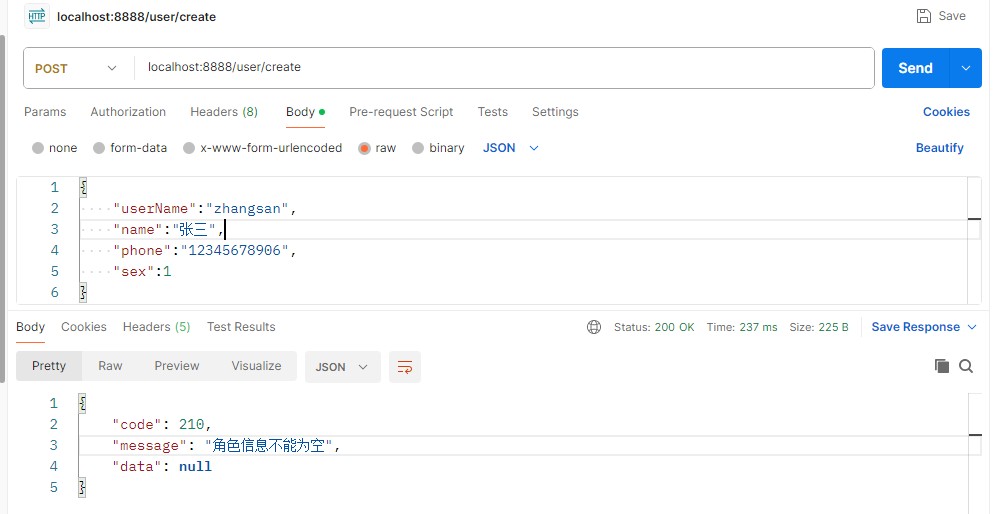Open the response Test Results tab
Image resolution: width=999 pixels, height=514 pixels.
241,327
